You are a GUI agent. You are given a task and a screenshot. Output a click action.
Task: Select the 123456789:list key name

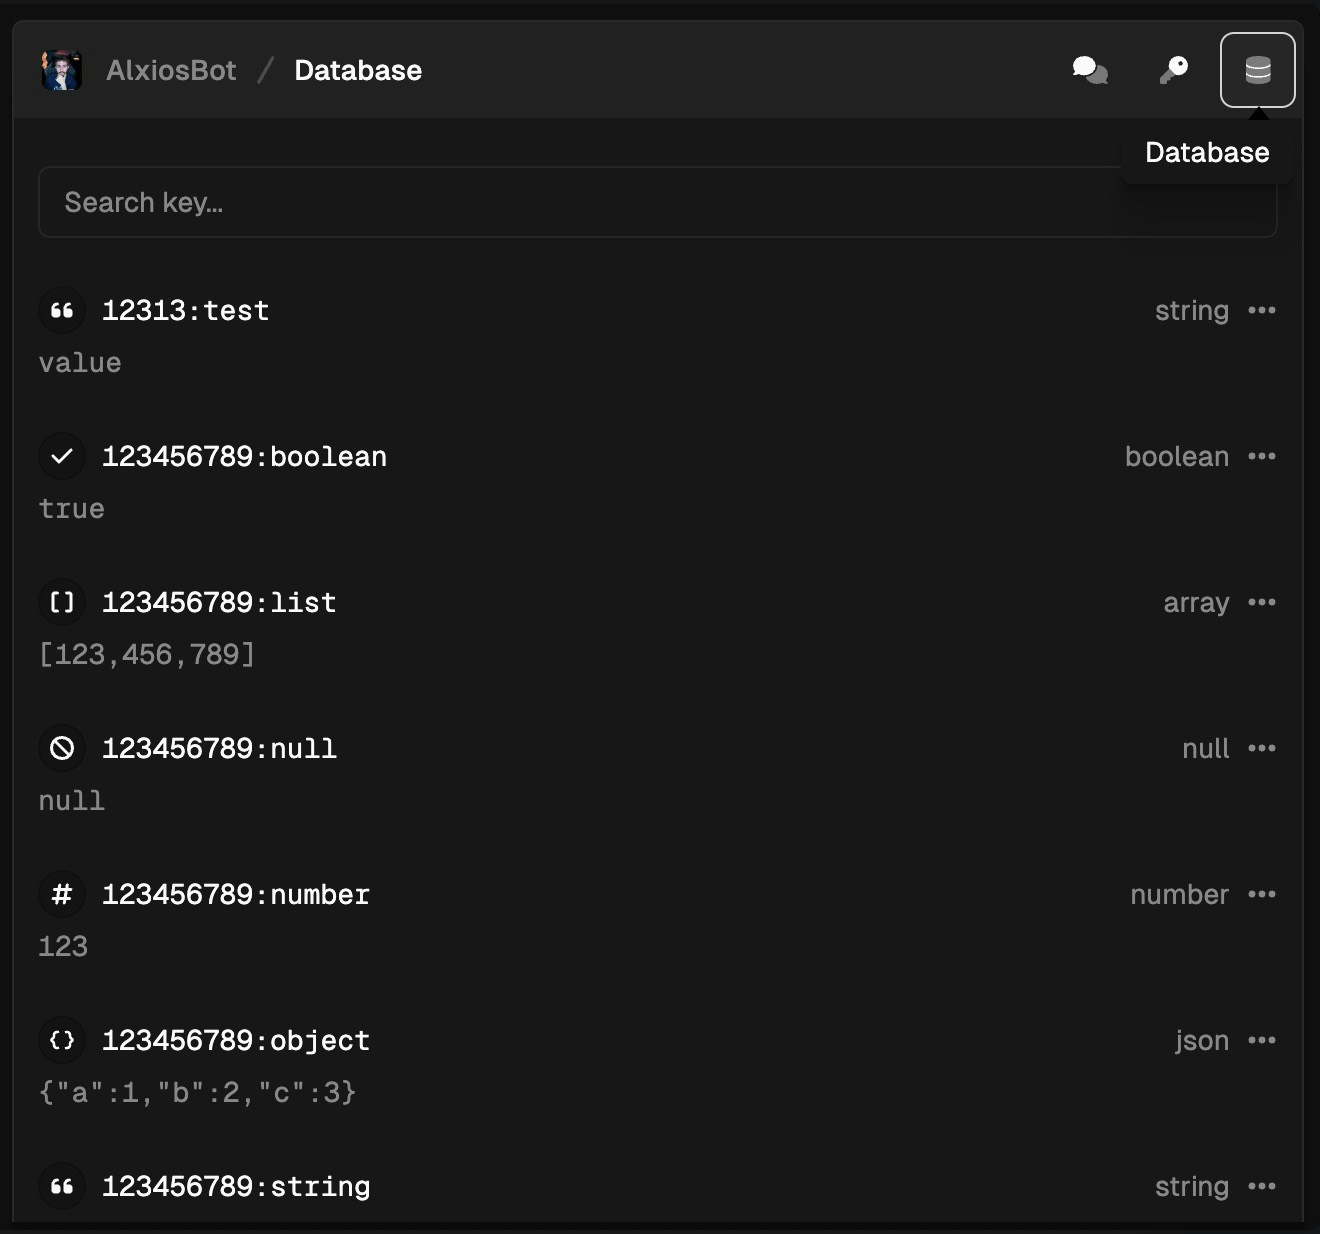click(219, 602)
